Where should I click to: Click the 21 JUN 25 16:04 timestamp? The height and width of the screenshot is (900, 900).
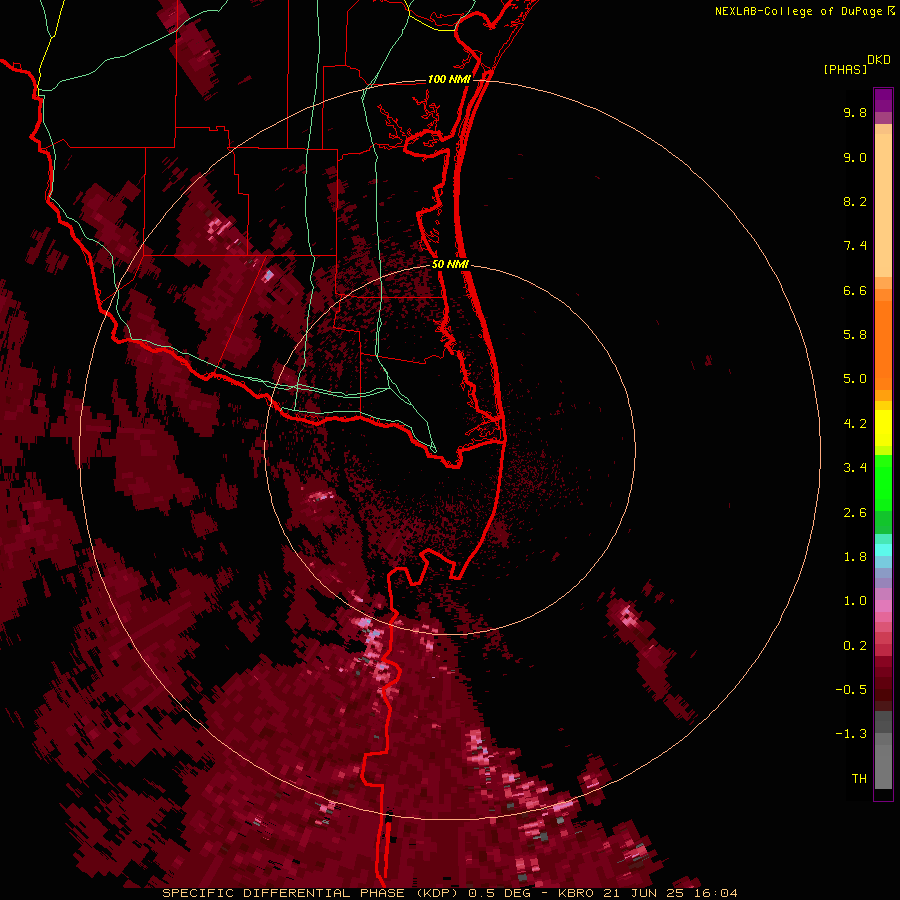(670, 893)
